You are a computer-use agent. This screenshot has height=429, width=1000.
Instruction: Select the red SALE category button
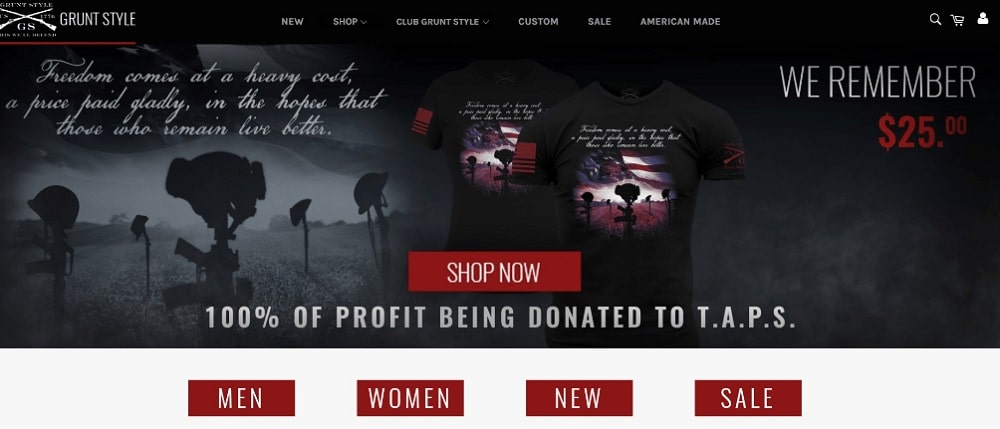(x=748, y=398)
